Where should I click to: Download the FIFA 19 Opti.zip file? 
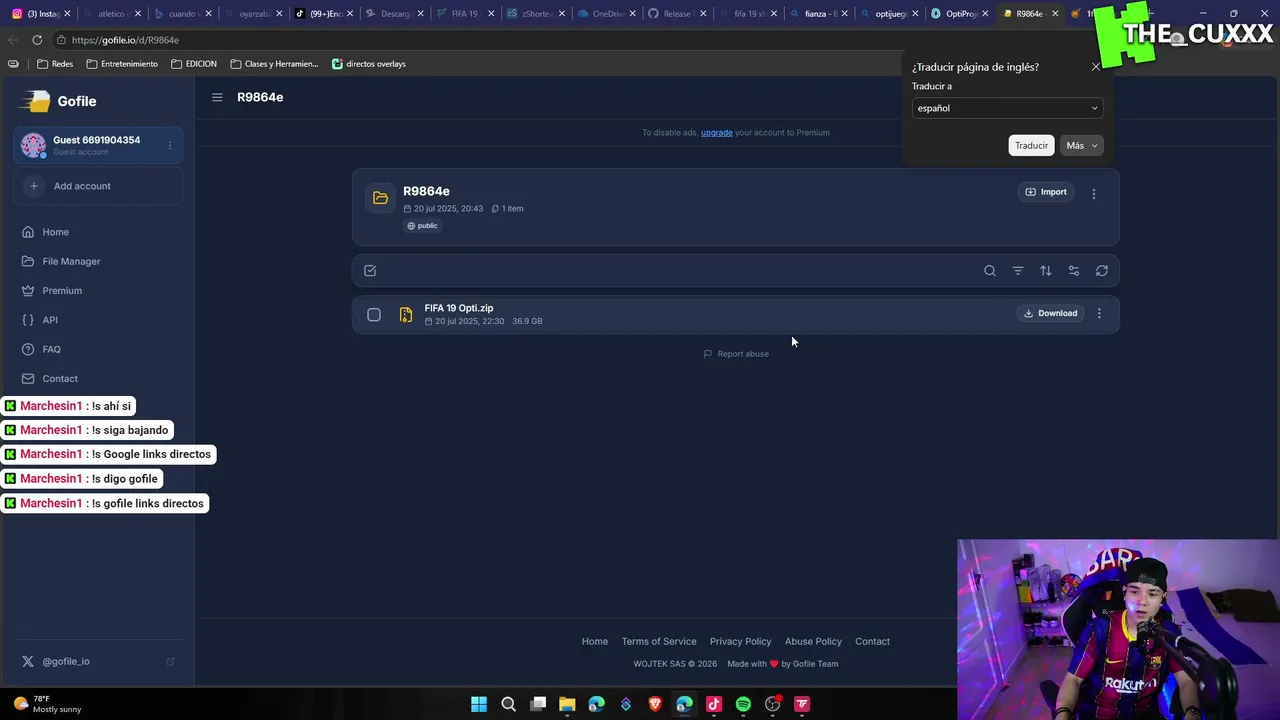pyautogui.click(x=1050, y=313)
